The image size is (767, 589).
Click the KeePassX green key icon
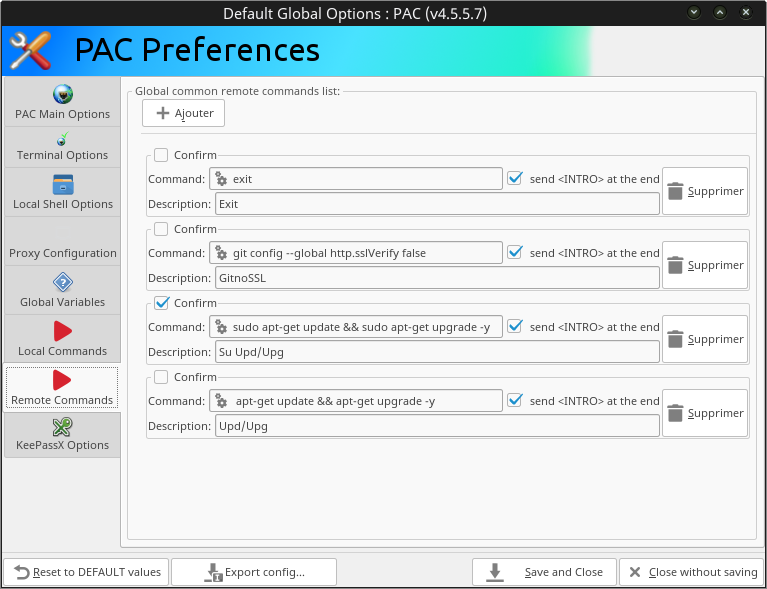tap(63, 427)
